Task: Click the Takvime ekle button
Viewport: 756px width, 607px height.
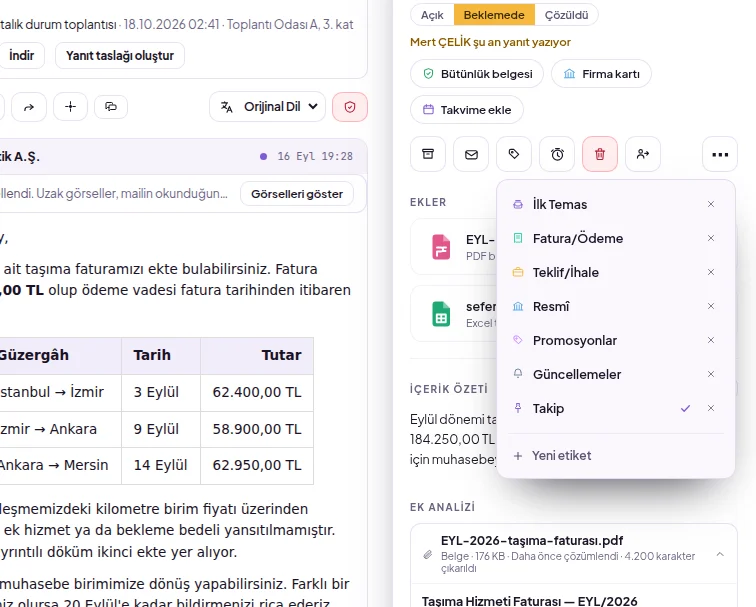Action: (x=467, y=110)
